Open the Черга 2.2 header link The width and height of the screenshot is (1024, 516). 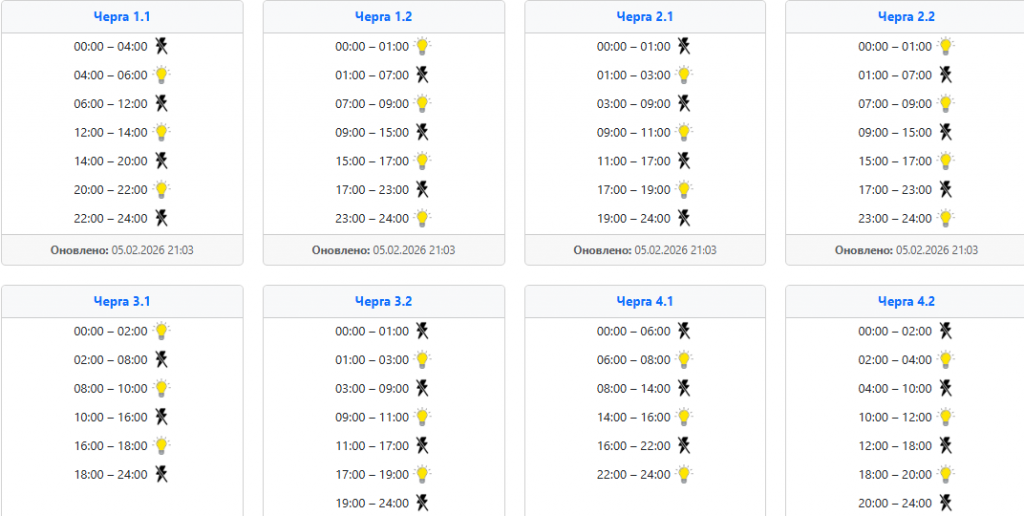point(906,17)
